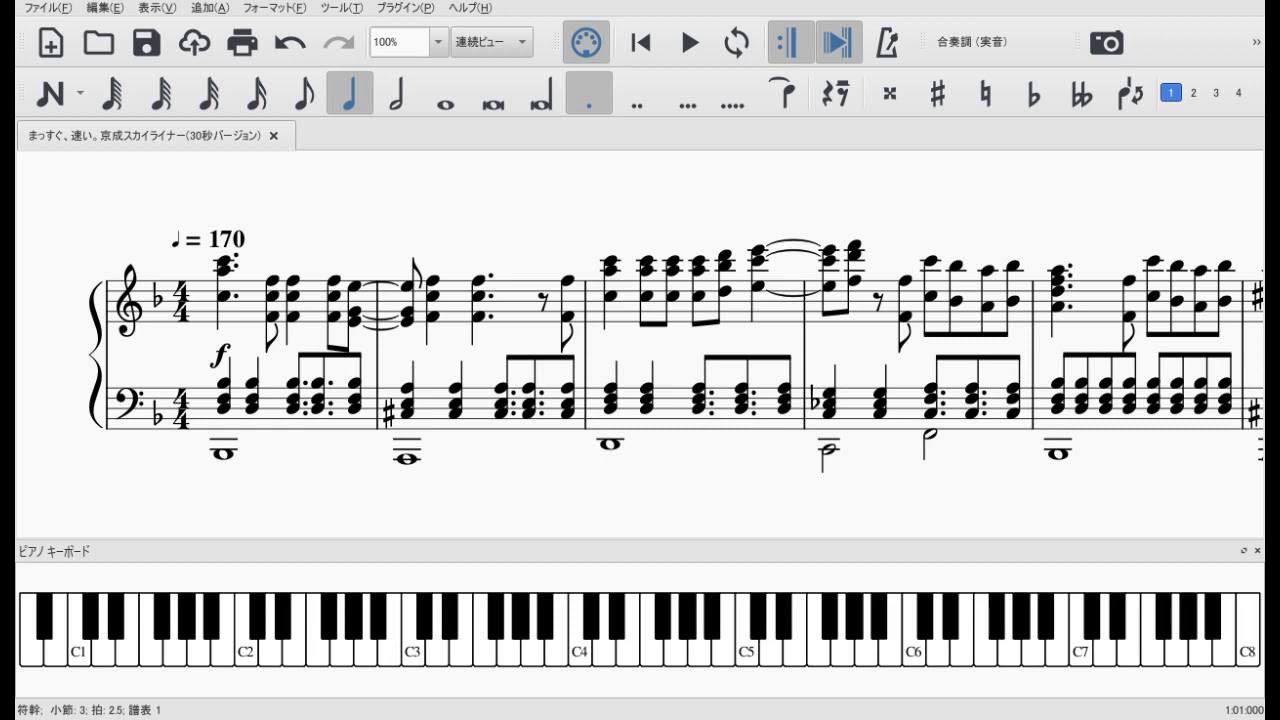Viewport: 1280px width, 720px height.
Task: Toggle the MIDI input button
Action: click(586, 43)
